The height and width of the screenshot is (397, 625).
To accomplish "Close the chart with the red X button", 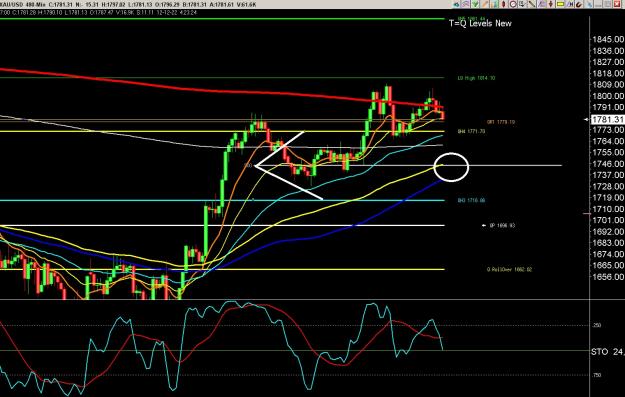I will [x=617, y=4].
